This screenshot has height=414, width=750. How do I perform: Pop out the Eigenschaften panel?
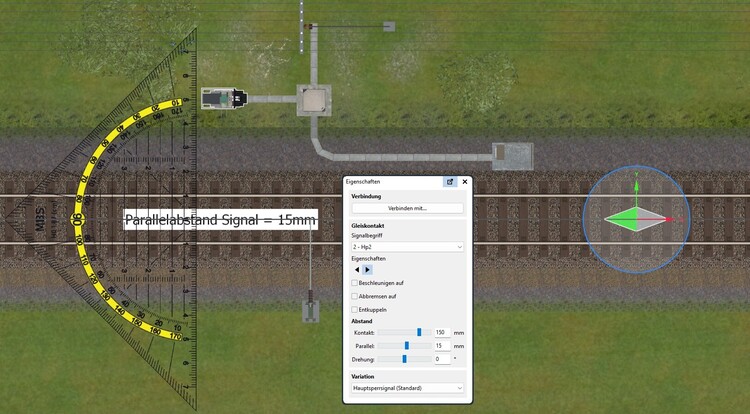(x=450, y=182)
